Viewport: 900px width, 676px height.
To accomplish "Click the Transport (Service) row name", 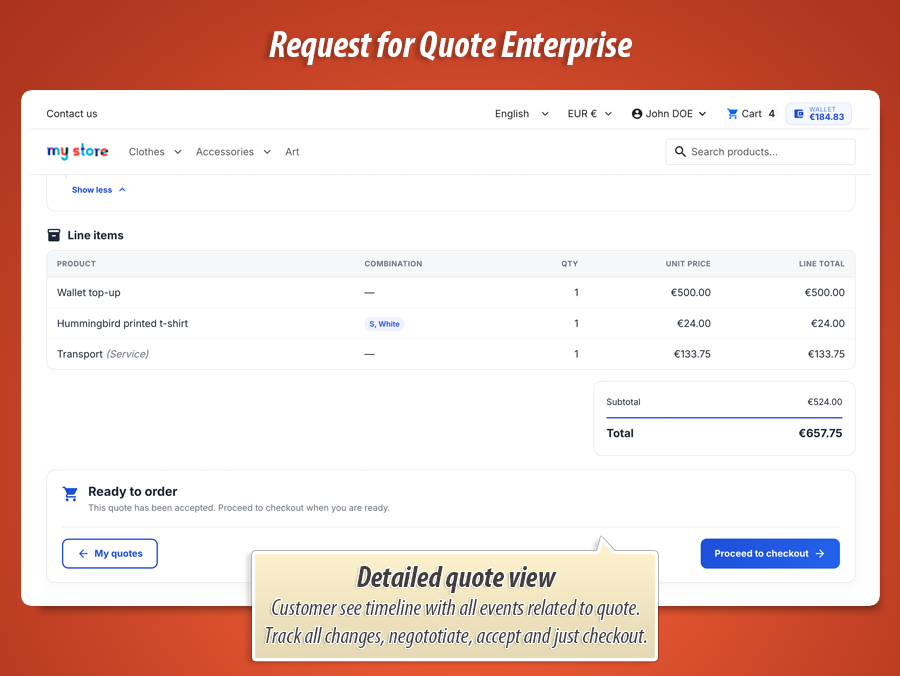I will click(x=103, y=354).
